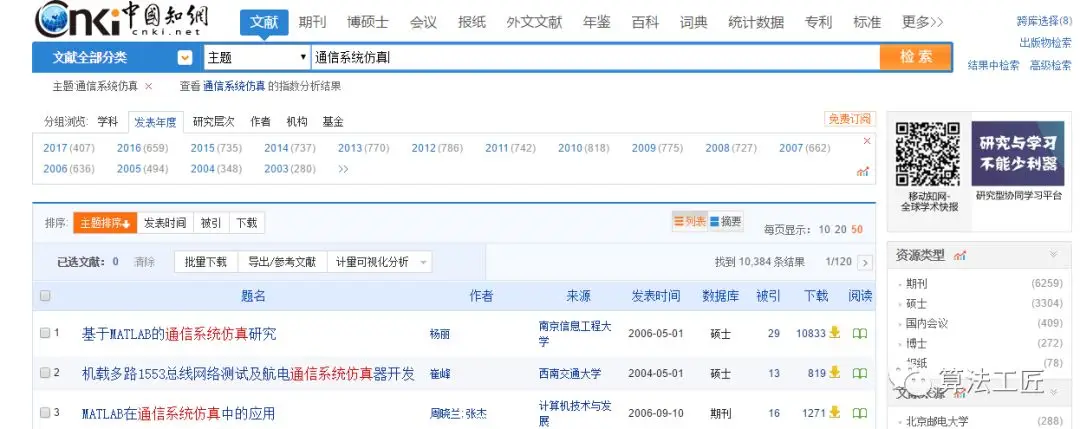
Task: Open 计量可视化分析 dropdown
Action: click(x=380, y=262)
